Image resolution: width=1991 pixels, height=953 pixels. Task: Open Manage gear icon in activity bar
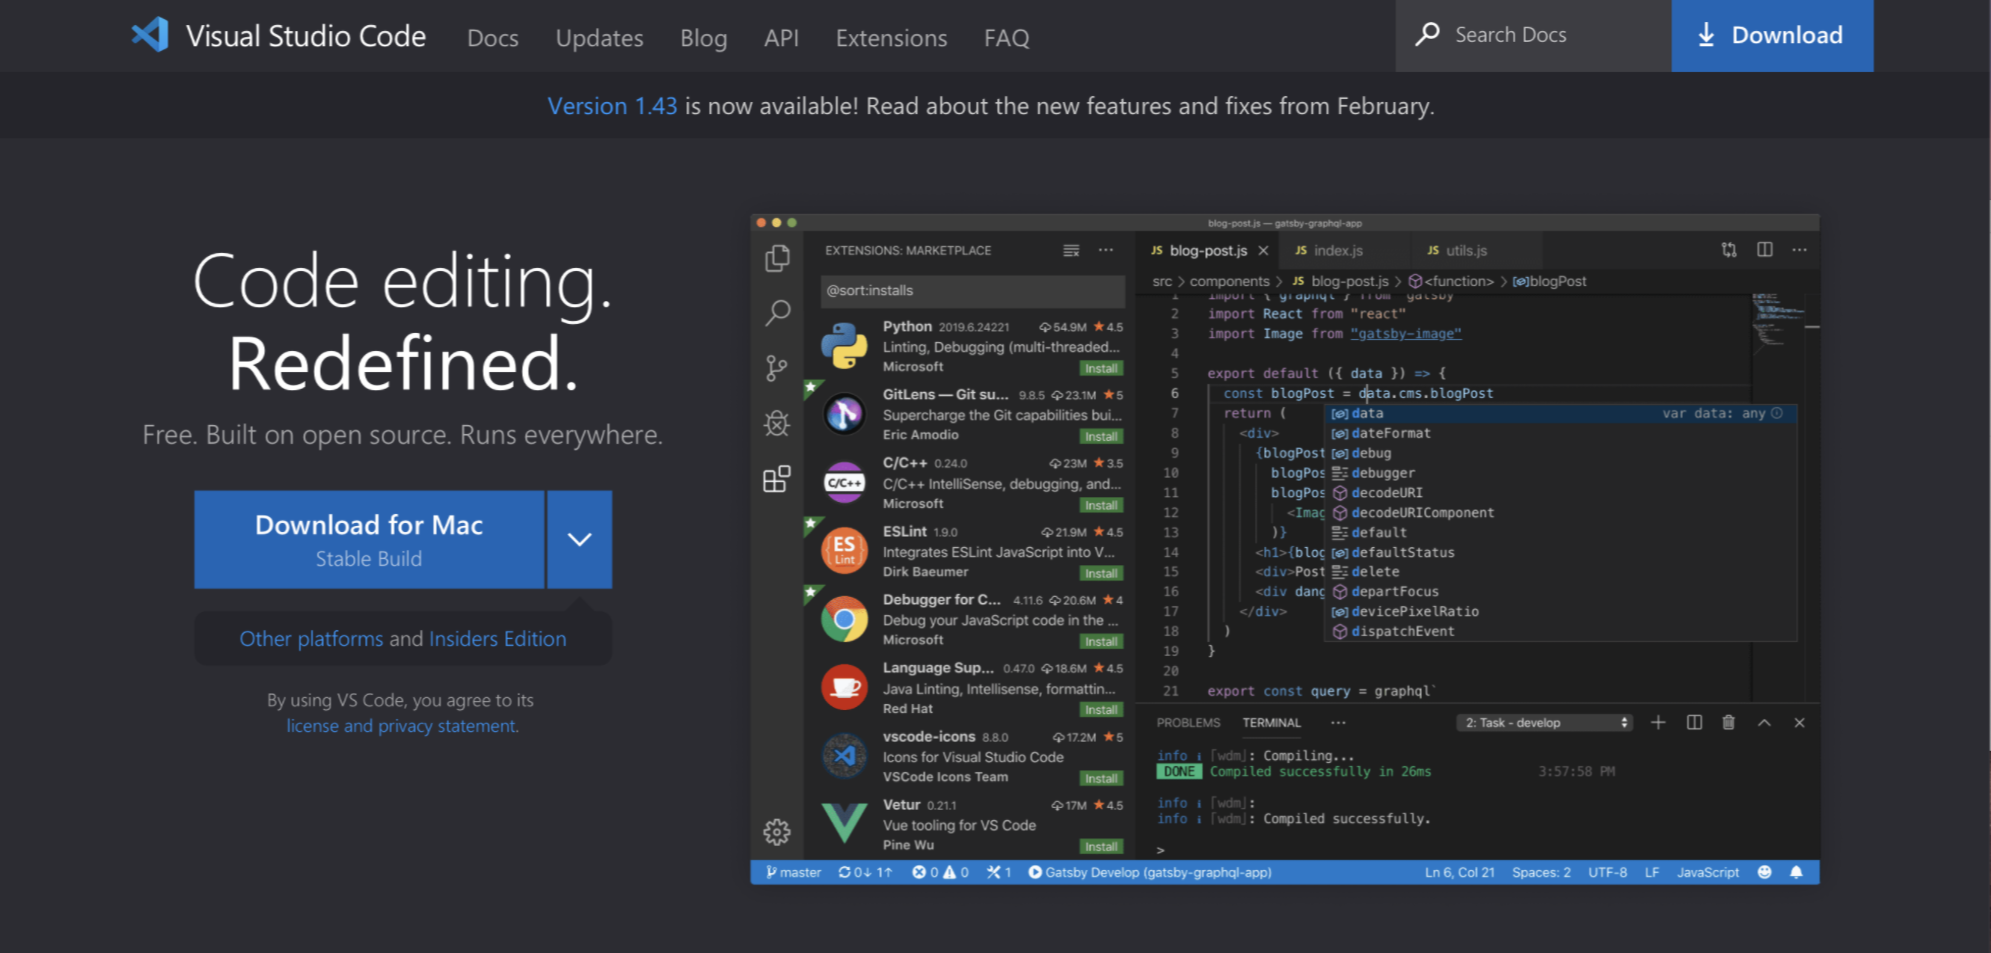point(777,831)
